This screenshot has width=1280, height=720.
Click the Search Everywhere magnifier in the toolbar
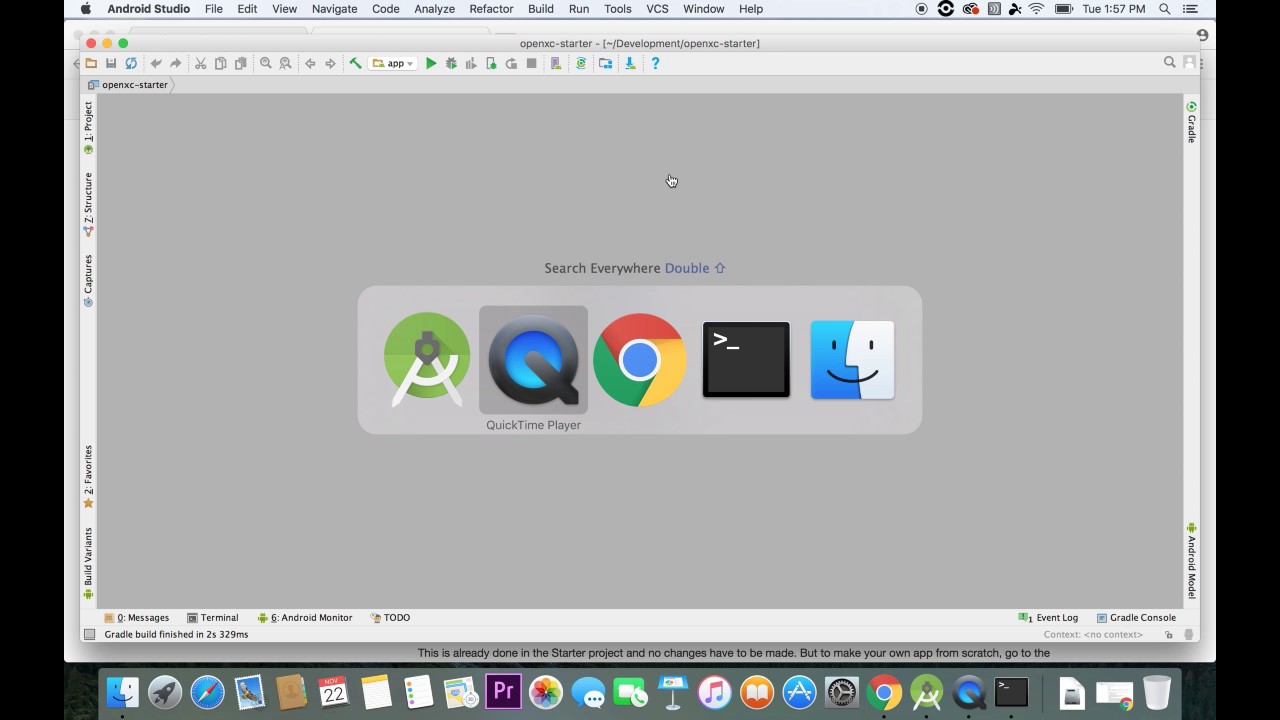click(x=1169, y=62)
